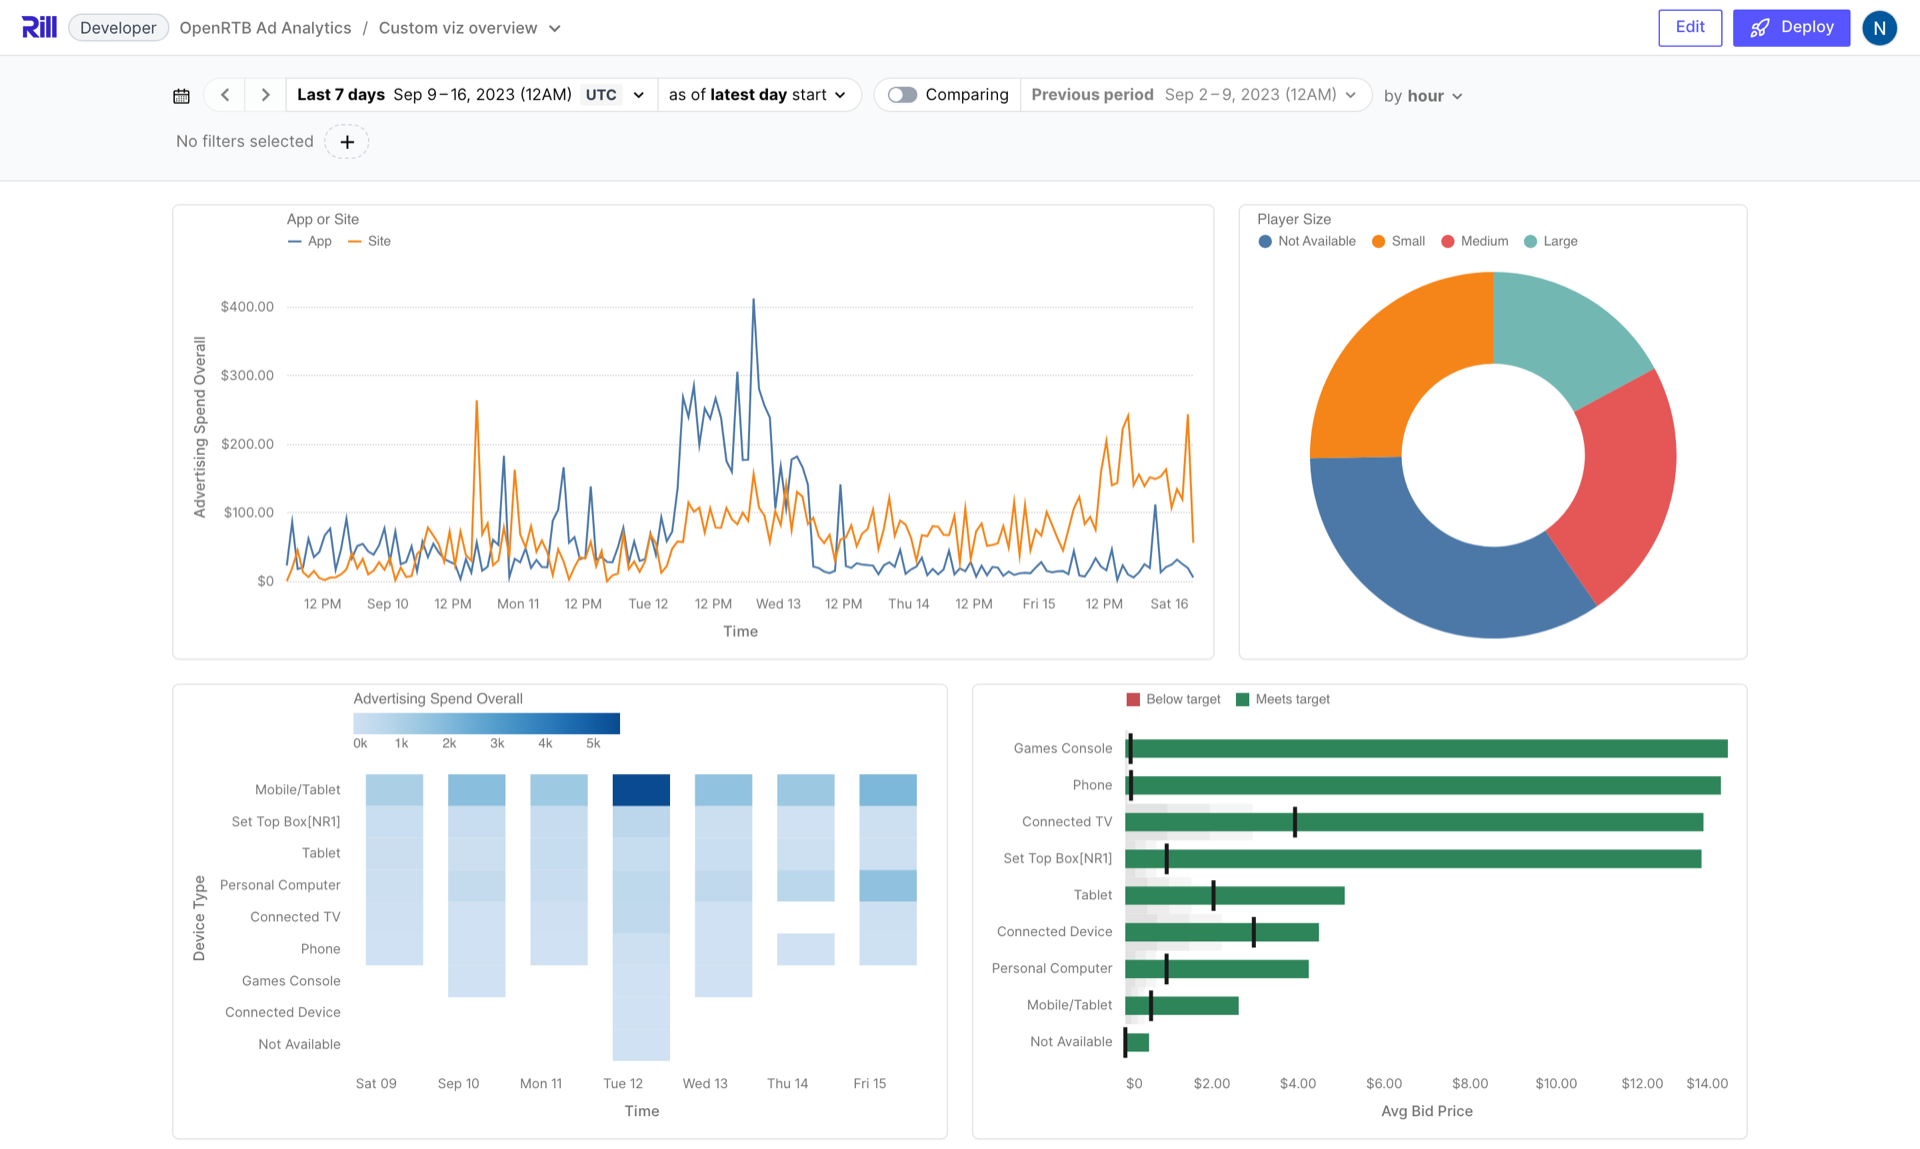Toggle the Comparing switch
This screenshot has width=1920, height=1149.
click(x=902, y=95)
